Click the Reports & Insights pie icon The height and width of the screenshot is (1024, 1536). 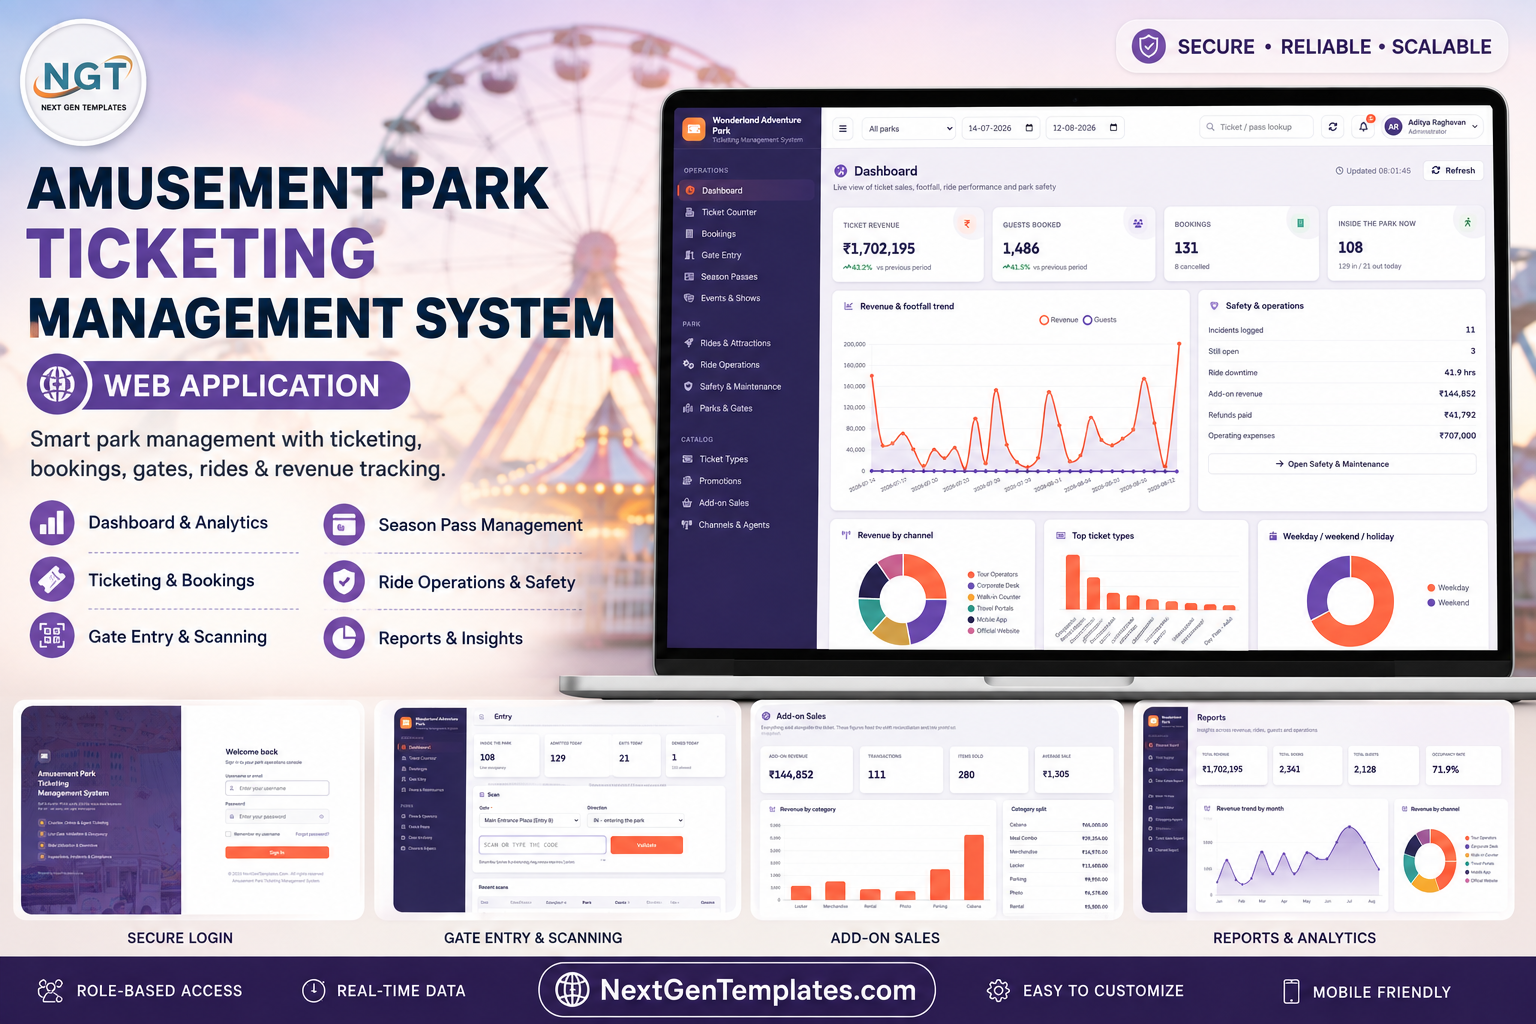pos(344,637)
